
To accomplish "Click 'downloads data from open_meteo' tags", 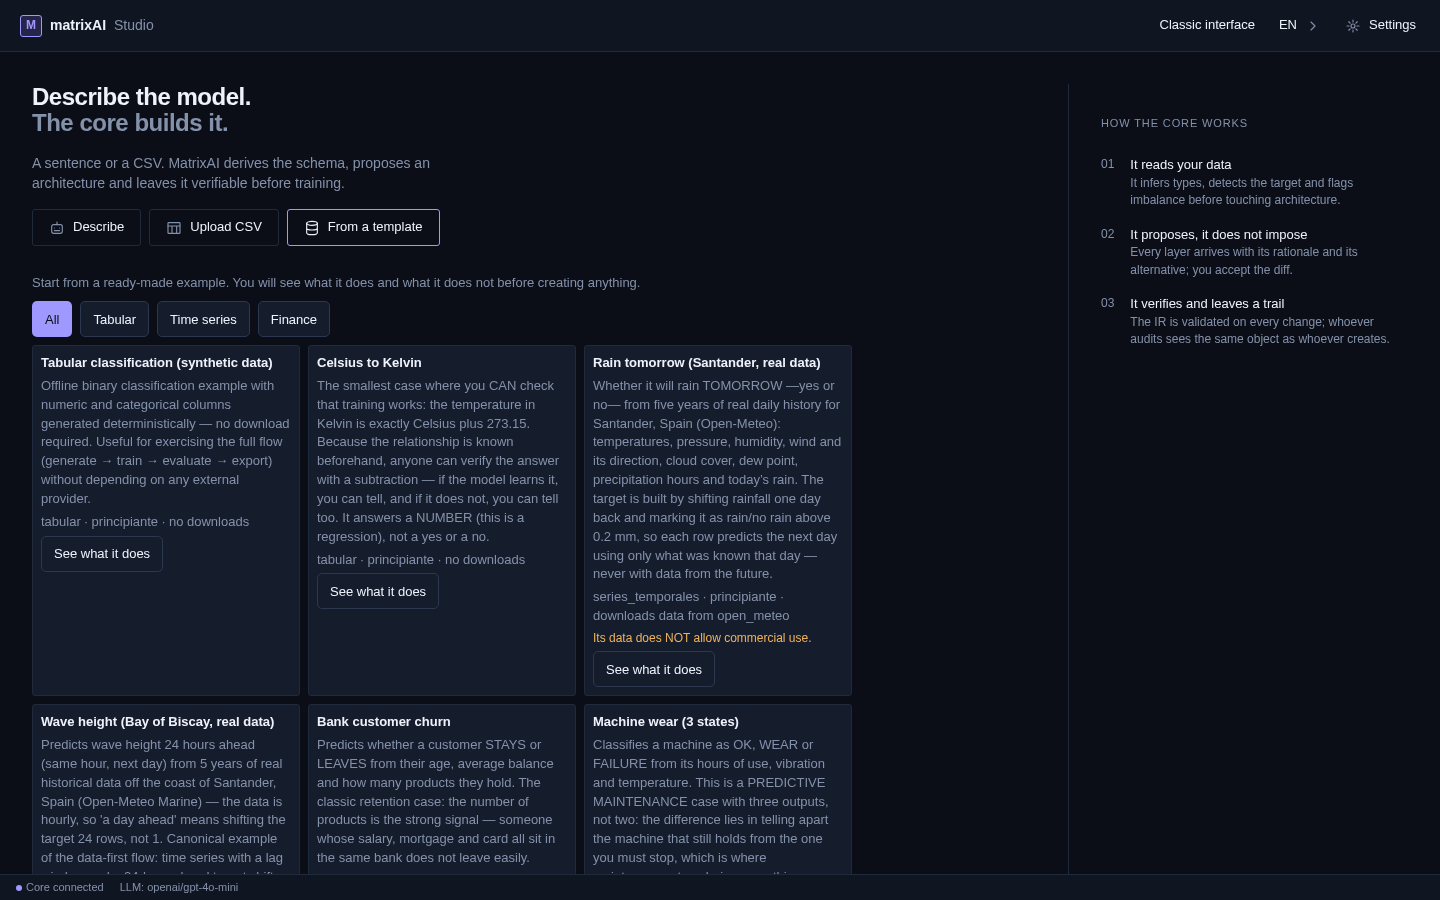I will coord(691,616).
